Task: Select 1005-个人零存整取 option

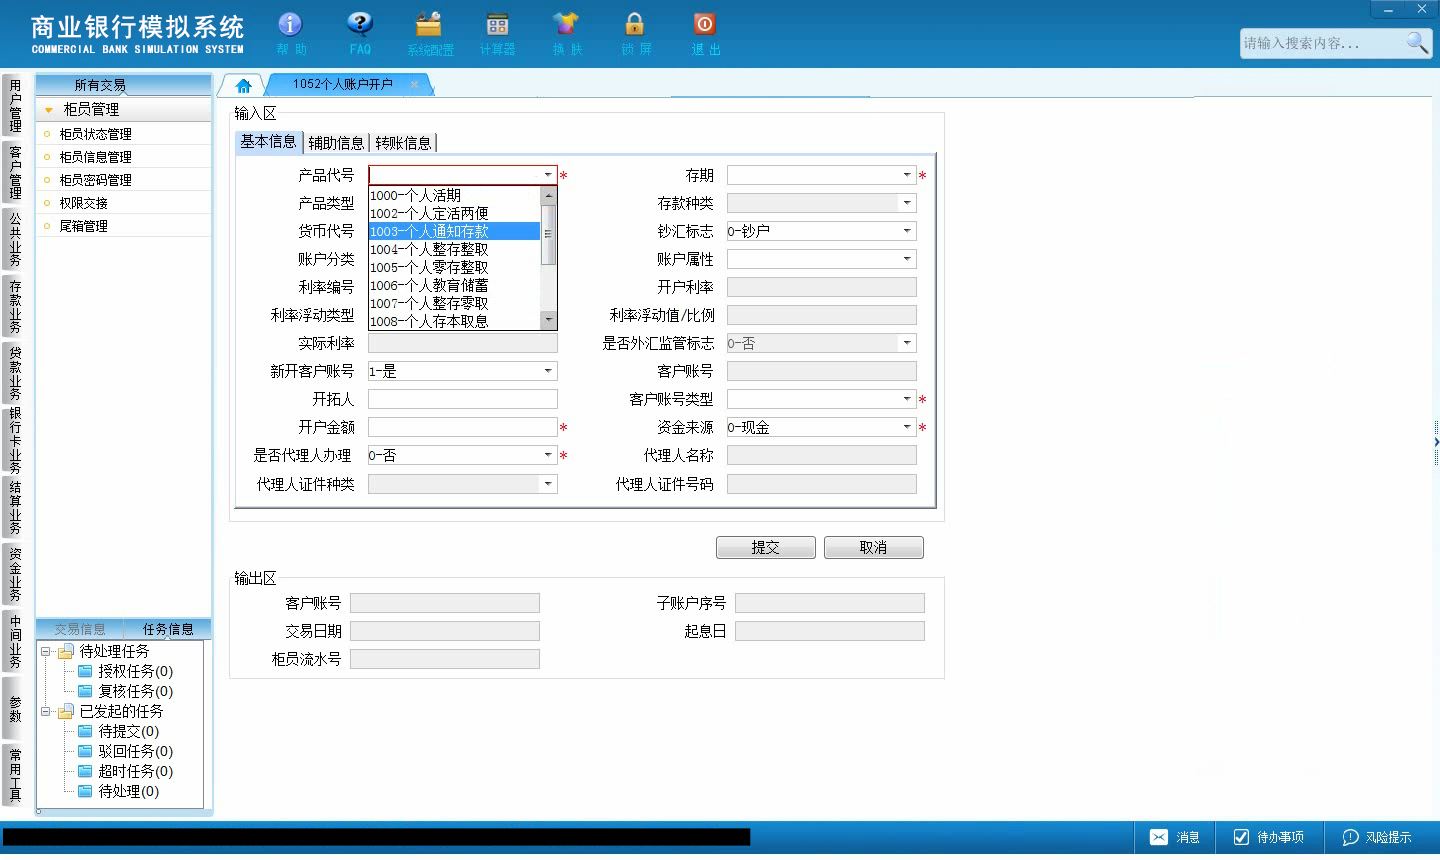Action: tap(454, 267)
